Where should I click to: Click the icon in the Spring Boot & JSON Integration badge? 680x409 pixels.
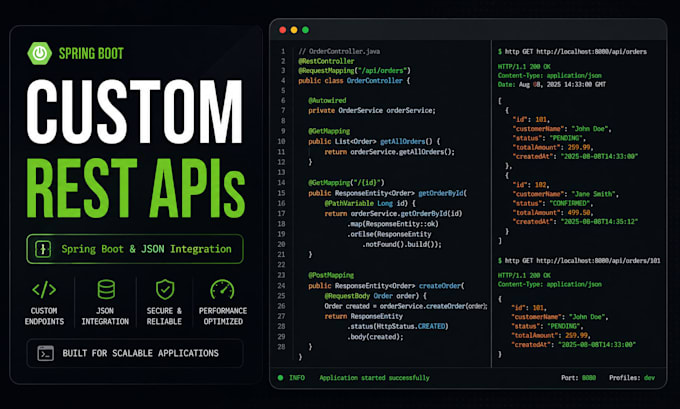(43, 249)
